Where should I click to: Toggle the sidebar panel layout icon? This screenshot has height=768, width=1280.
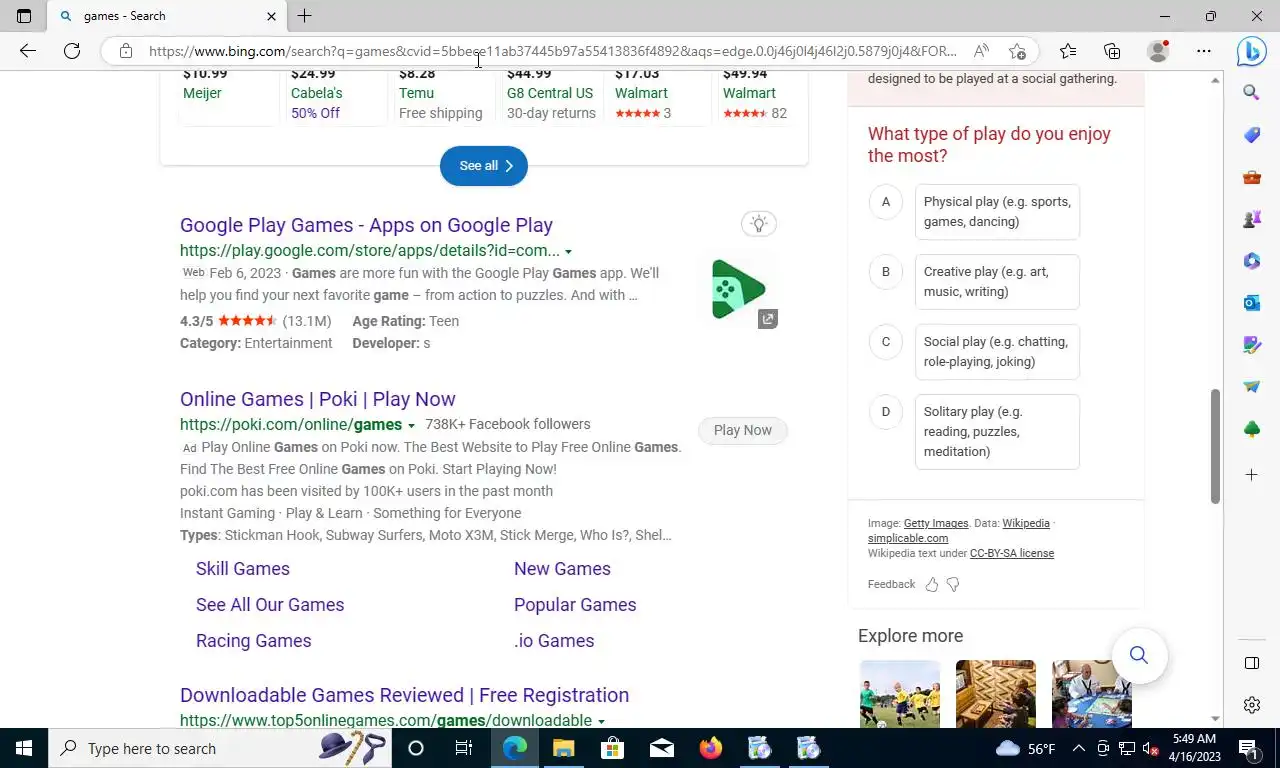(1251, 663)
